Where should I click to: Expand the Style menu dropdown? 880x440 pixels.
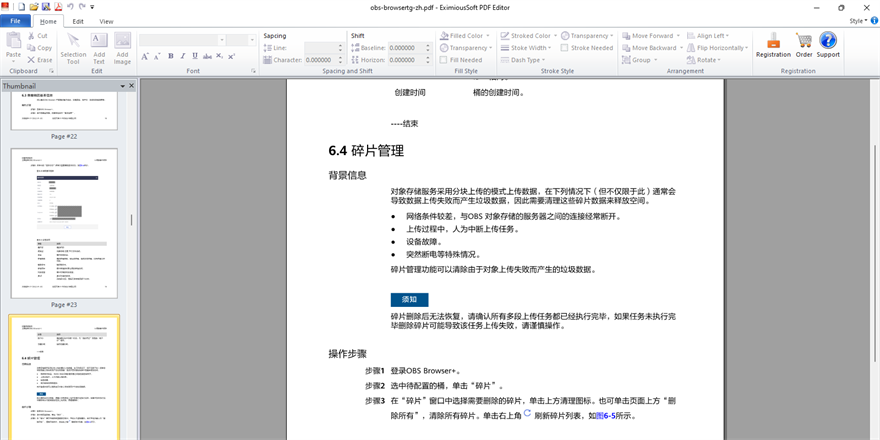[858, 20]
